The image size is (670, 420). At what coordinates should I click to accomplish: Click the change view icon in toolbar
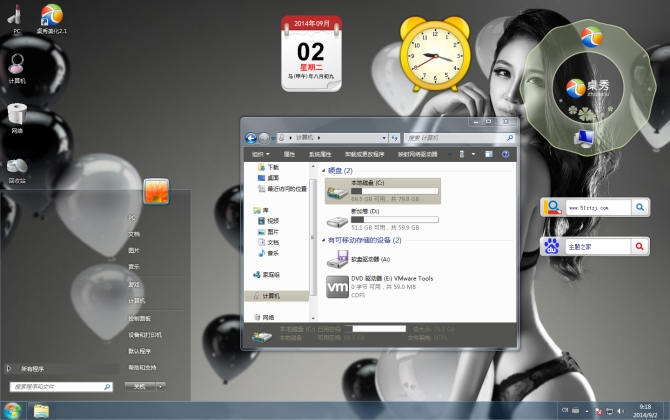point(462,154)
